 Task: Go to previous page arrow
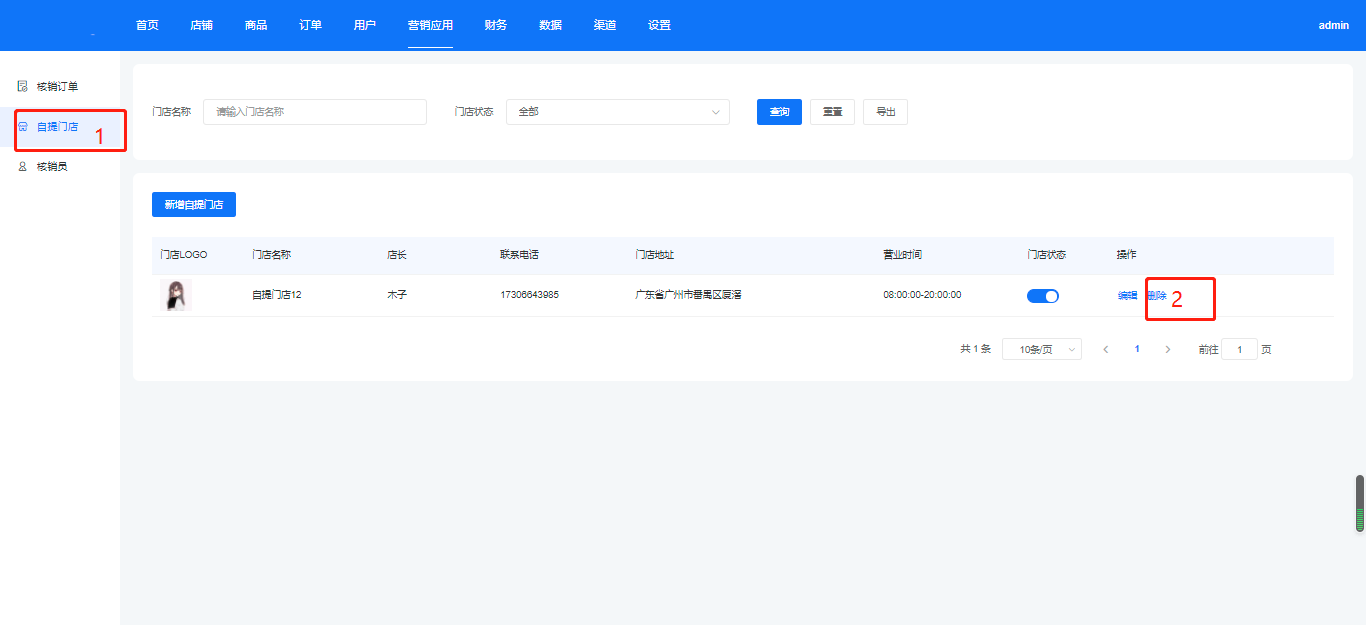[x=1105, y=350]
